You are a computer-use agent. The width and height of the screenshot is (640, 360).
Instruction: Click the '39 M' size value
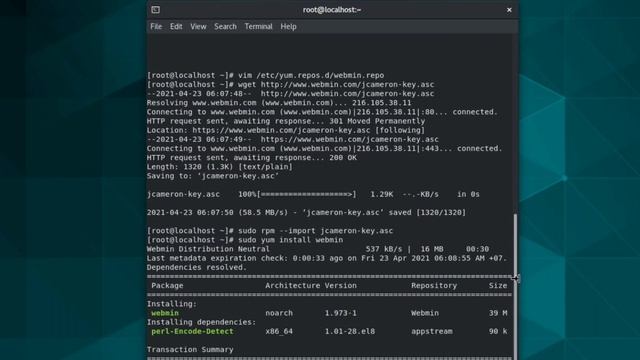(498, 313)
